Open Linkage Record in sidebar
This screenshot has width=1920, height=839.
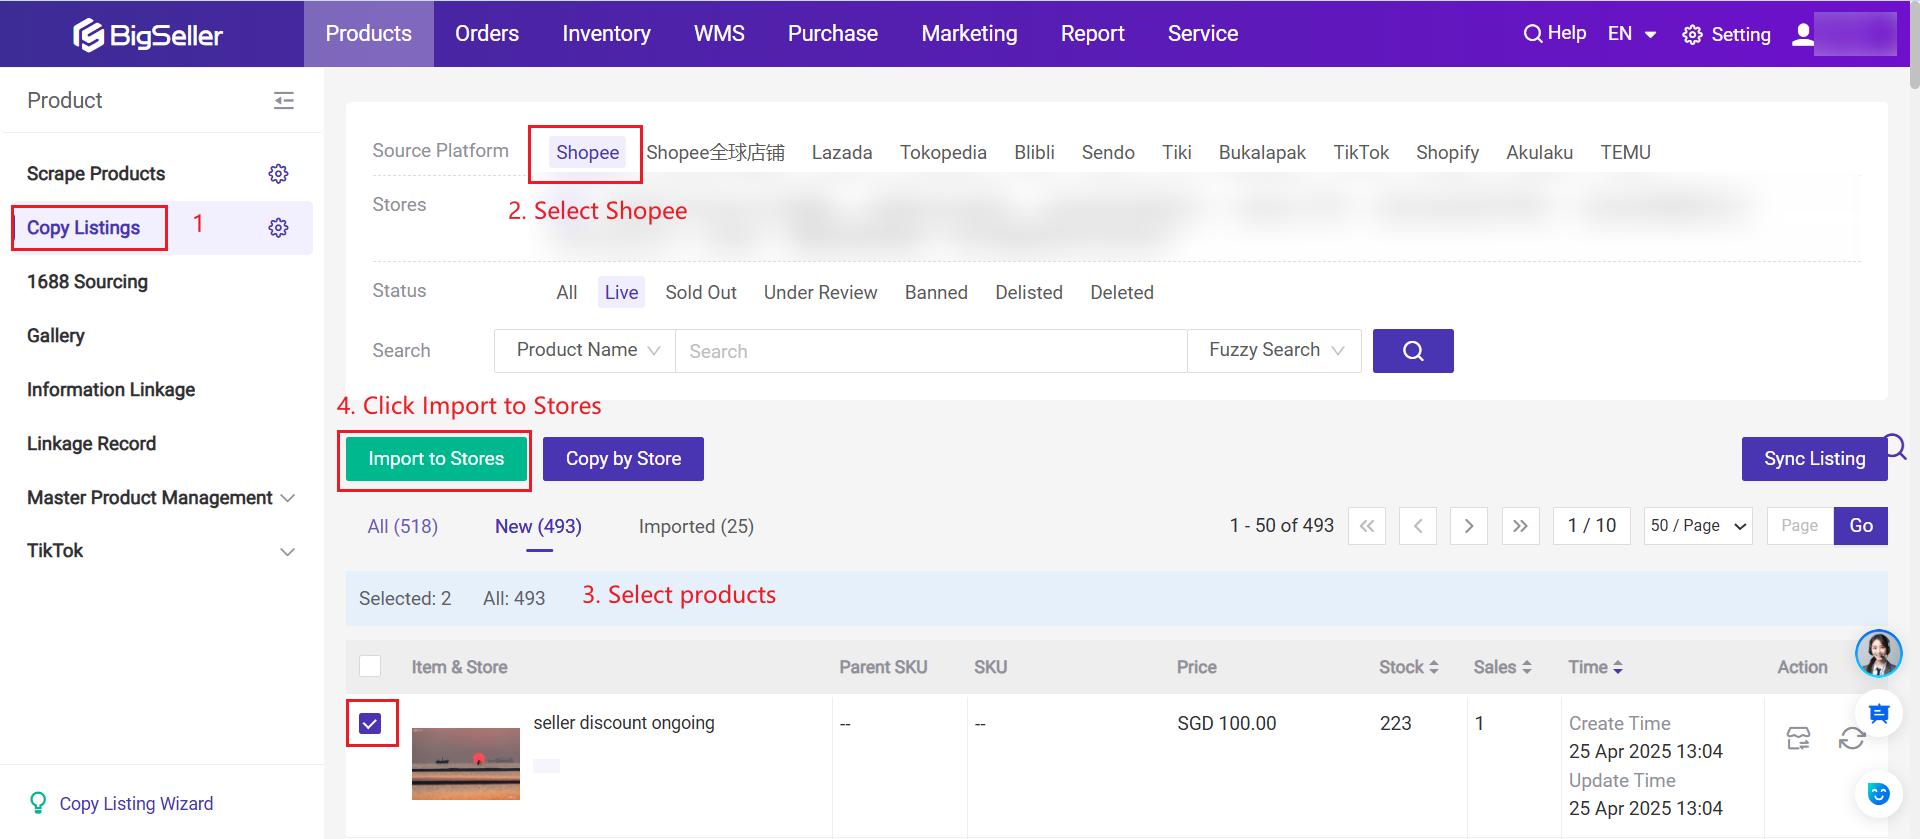point(91,444)
